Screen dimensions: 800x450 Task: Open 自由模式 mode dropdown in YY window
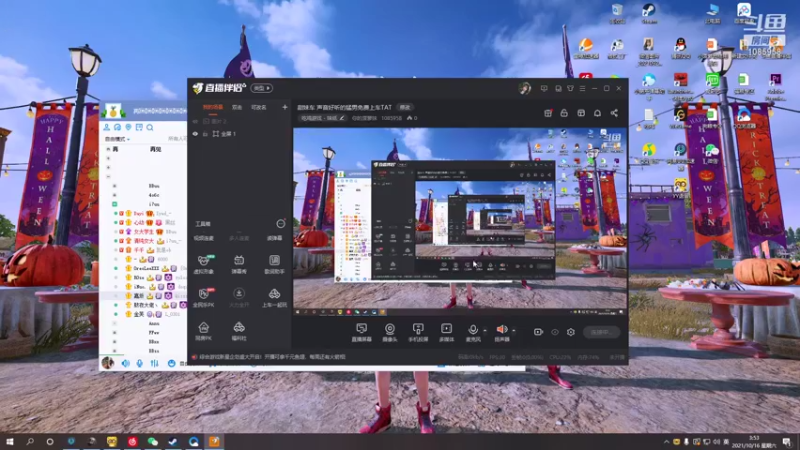click(117, 139)
